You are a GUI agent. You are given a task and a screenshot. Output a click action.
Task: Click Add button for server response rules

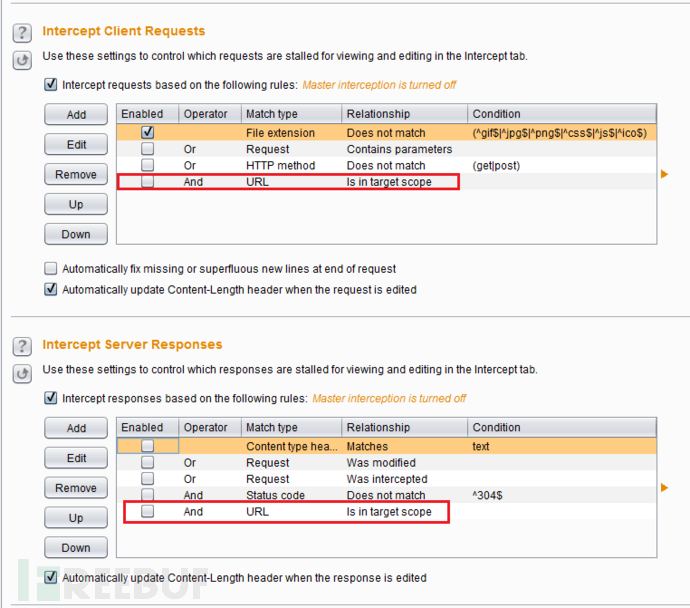[76, 428]
